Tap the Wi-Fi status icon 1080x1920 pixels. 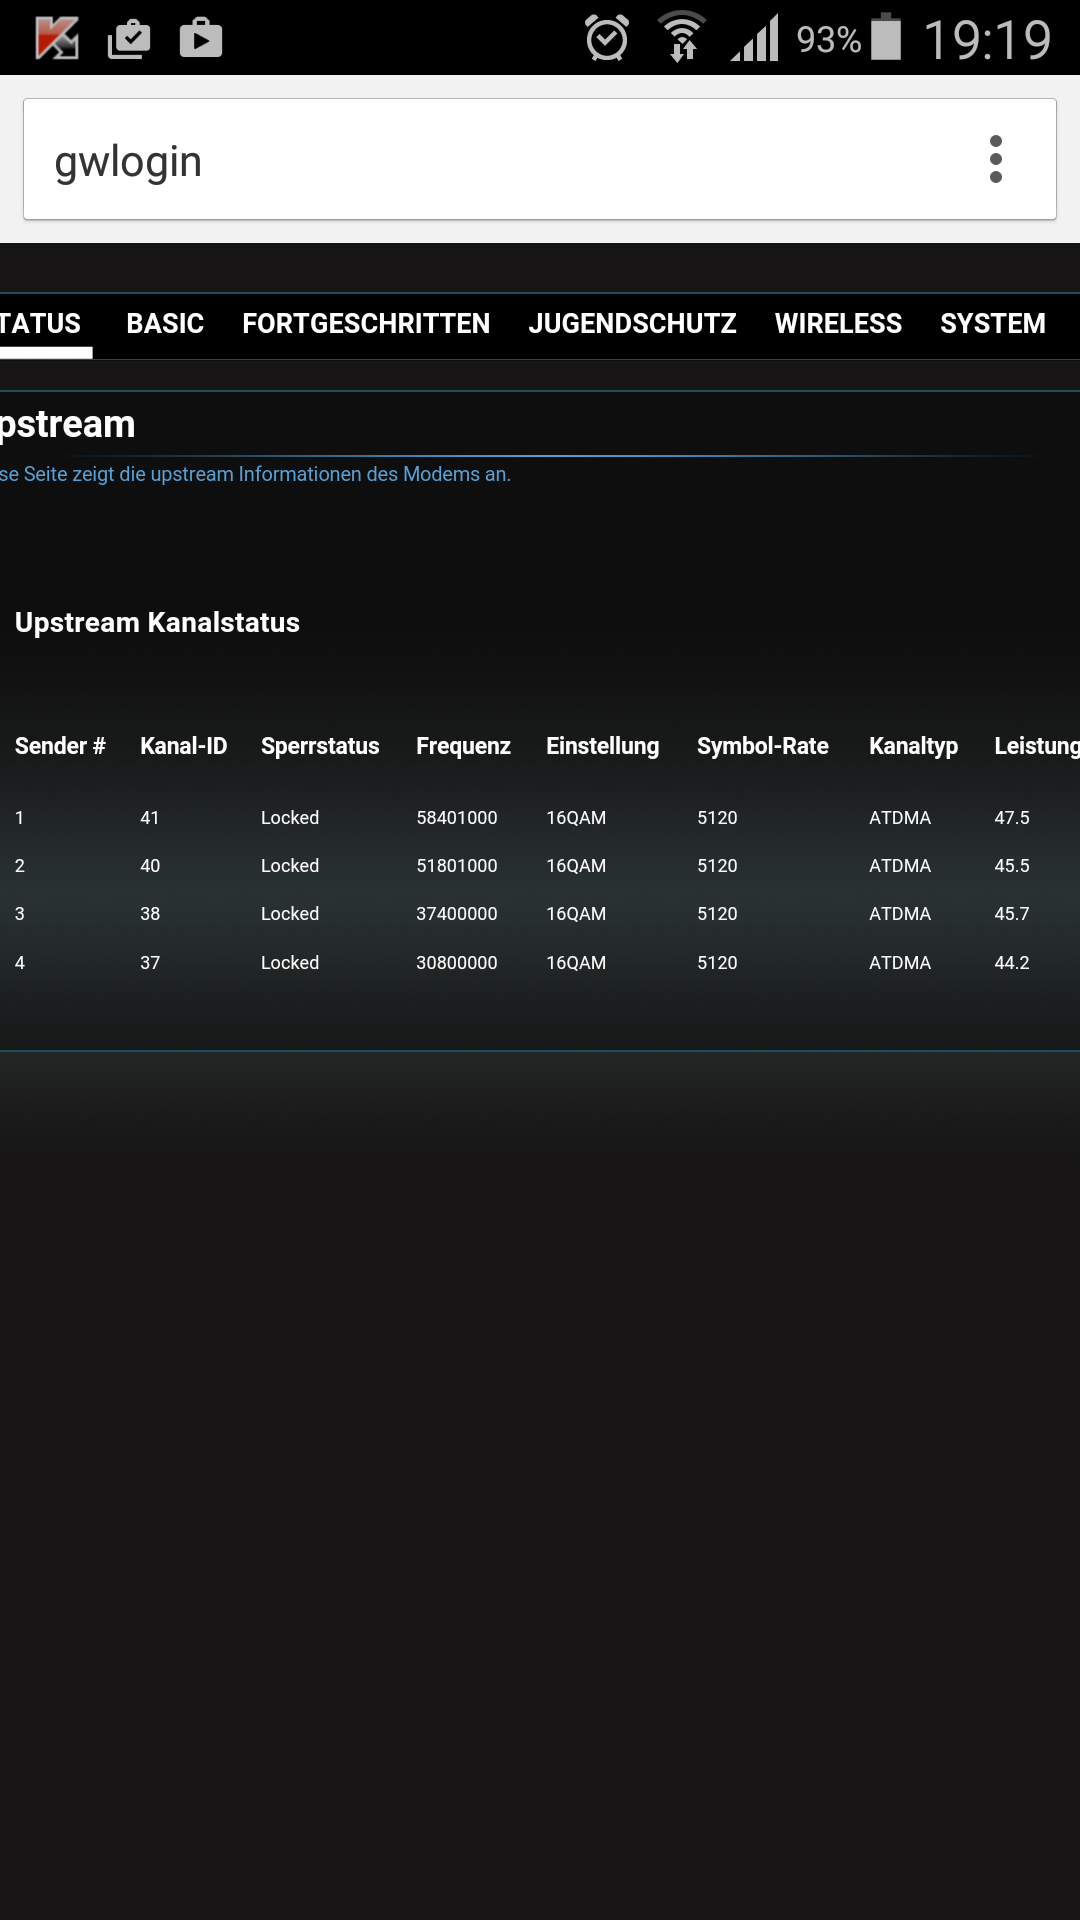tap(682, 38)
